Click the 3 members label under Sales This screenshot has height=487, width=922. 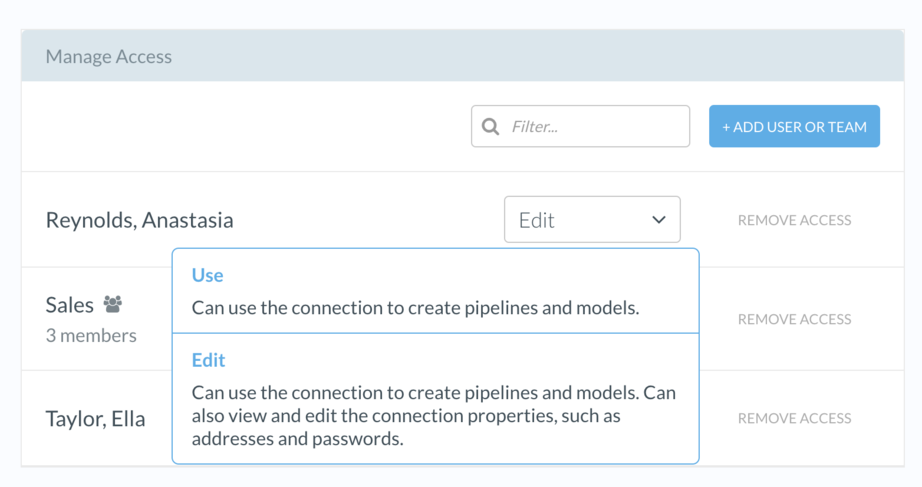point(91,336)
